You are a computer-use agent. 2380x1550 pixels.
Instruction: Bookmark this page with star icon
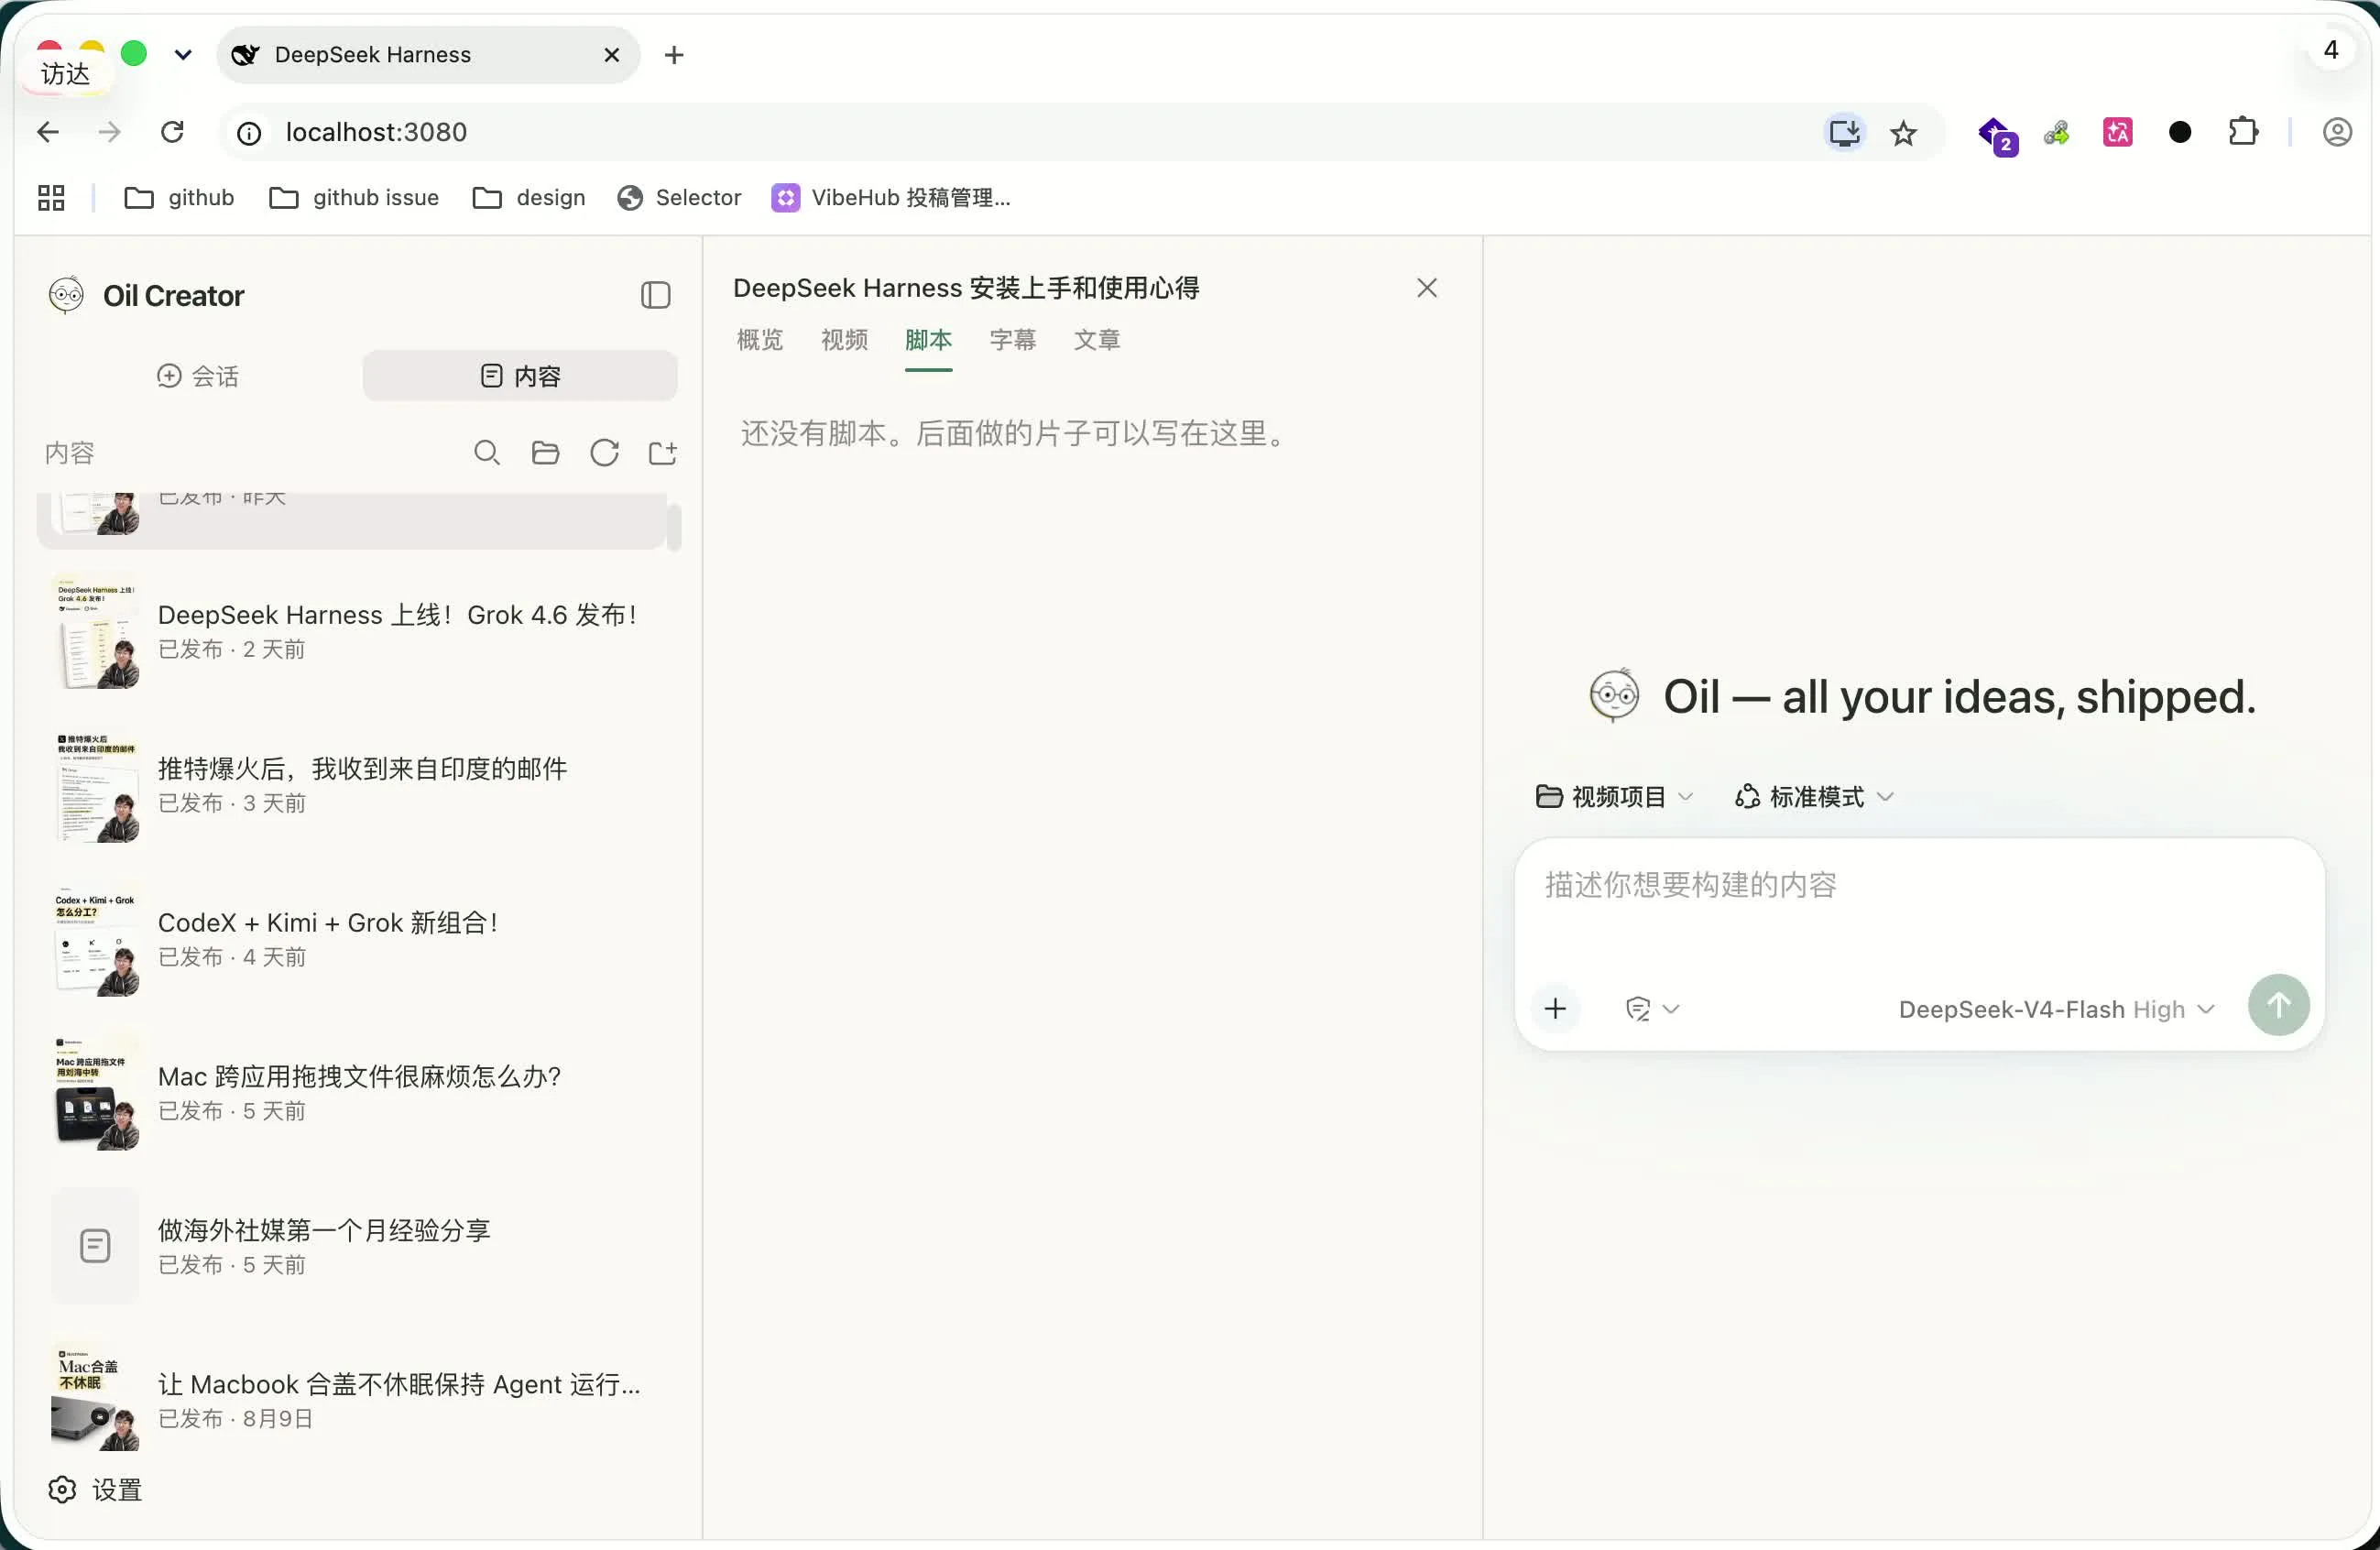pos(1903,133)
